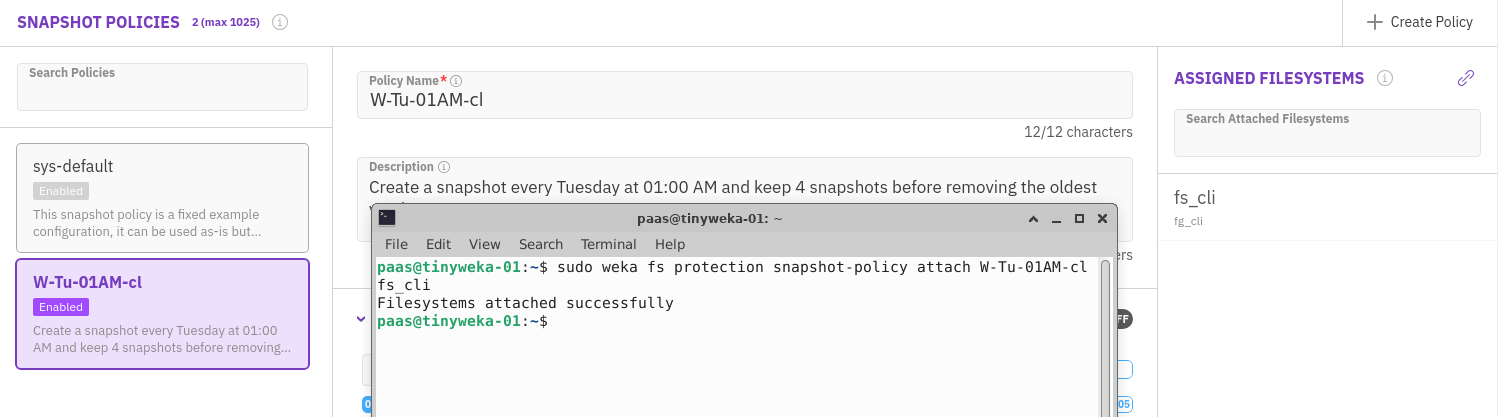Image resolution: width=1498 pixels, height=417 pixels.
Task: Select the W-Tu-01AM-cl policy card
Action: tap(162, 314)
